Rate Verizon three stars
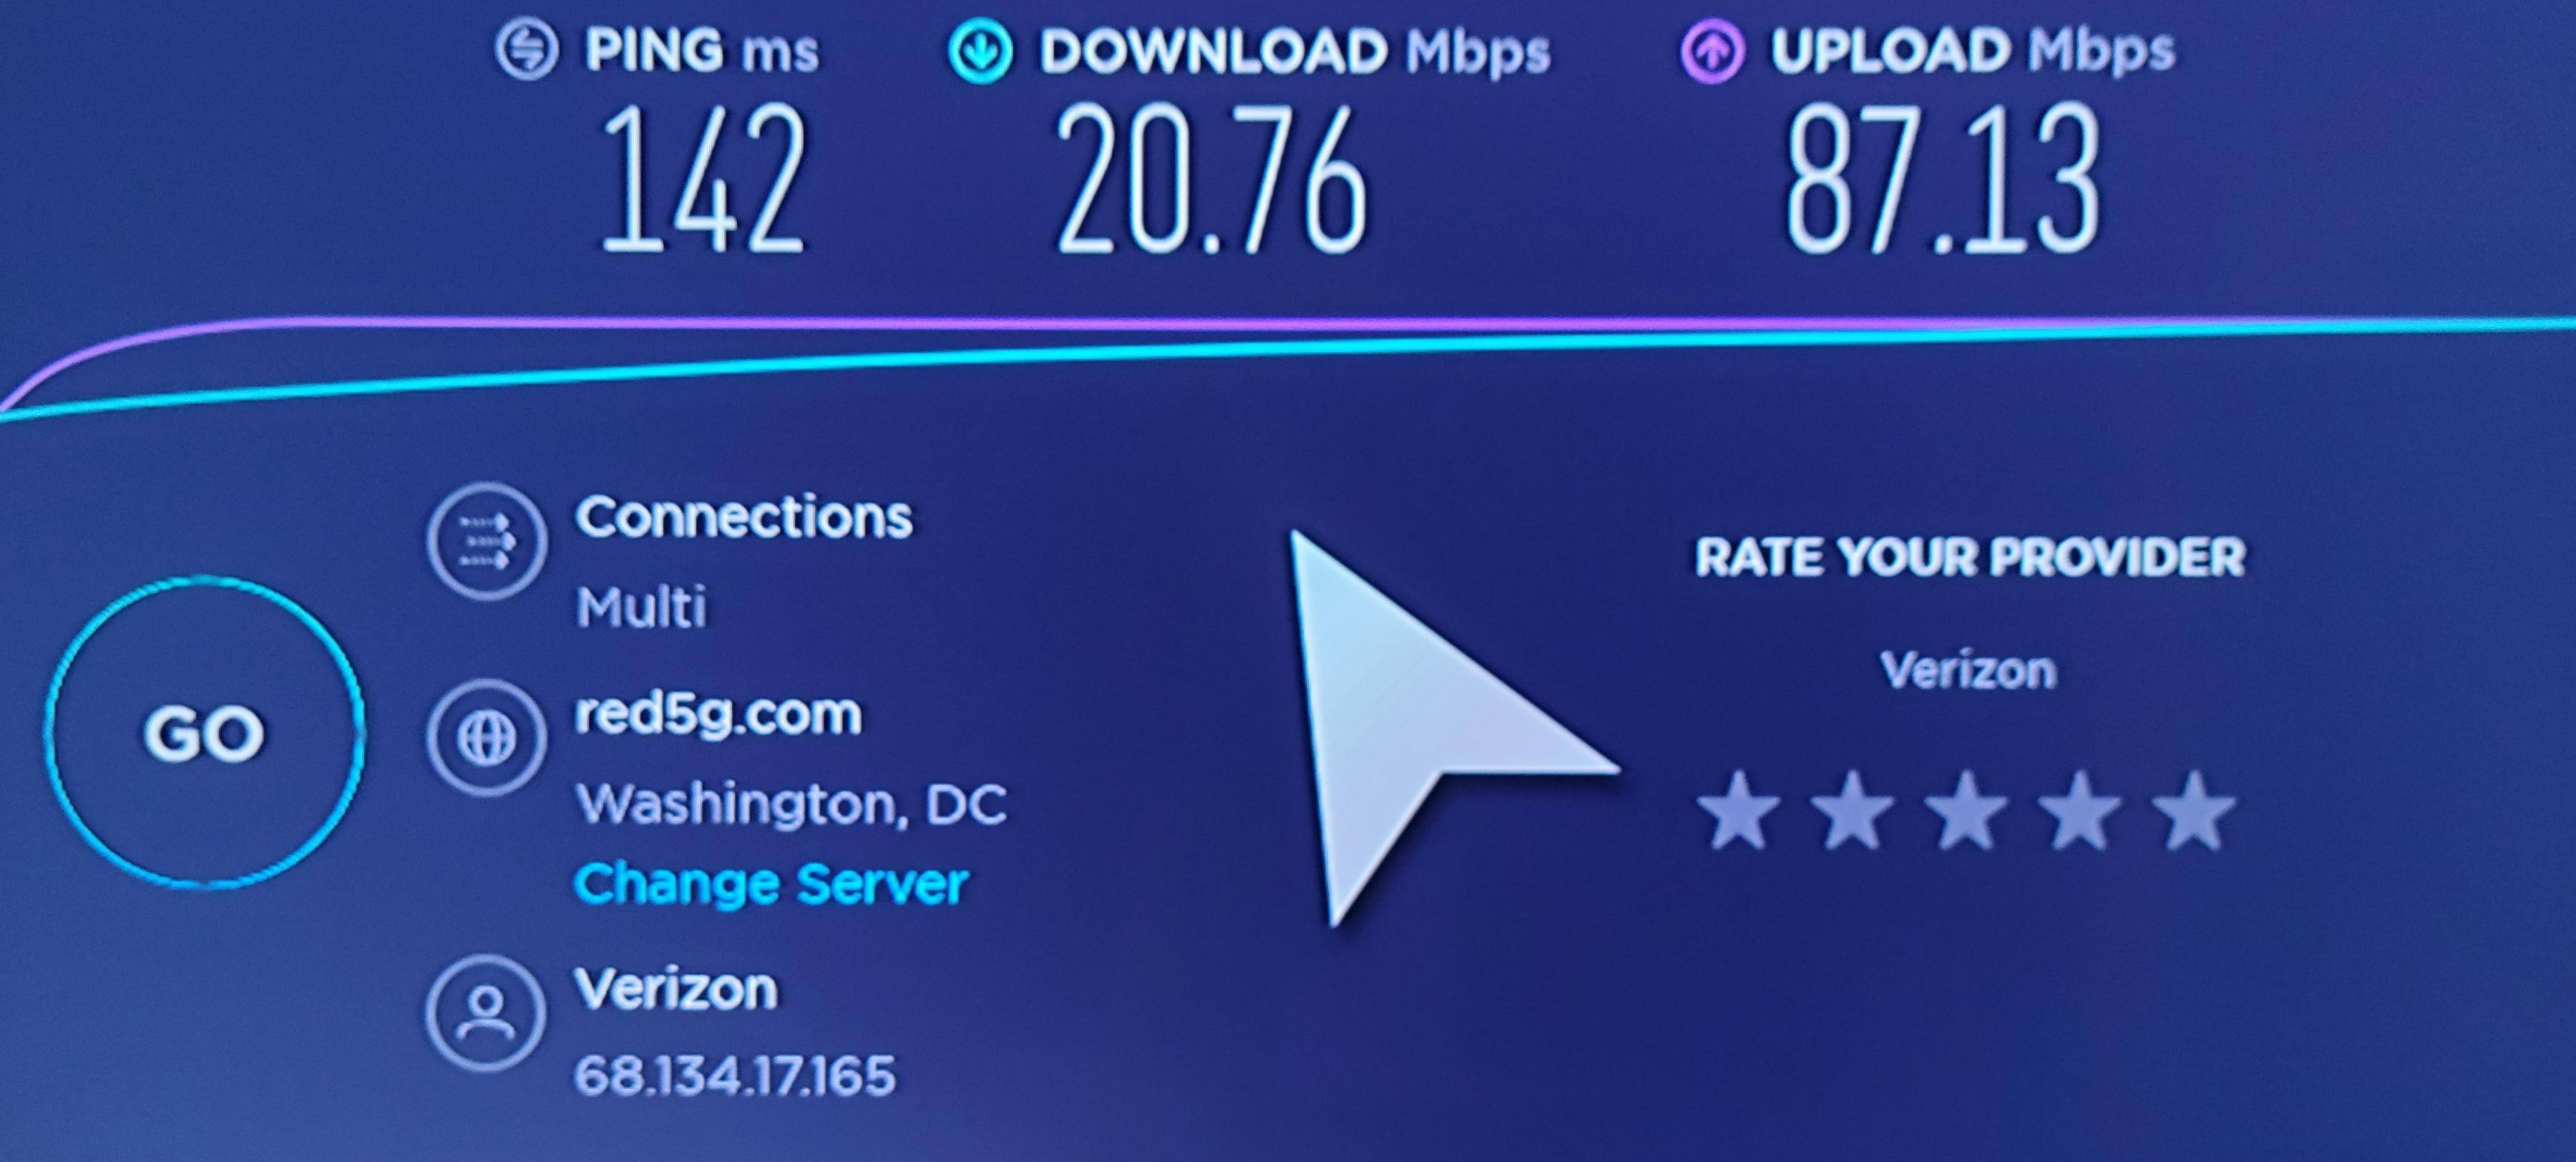This screenshot has height=1162, width=2576. tap(1967, 809)
